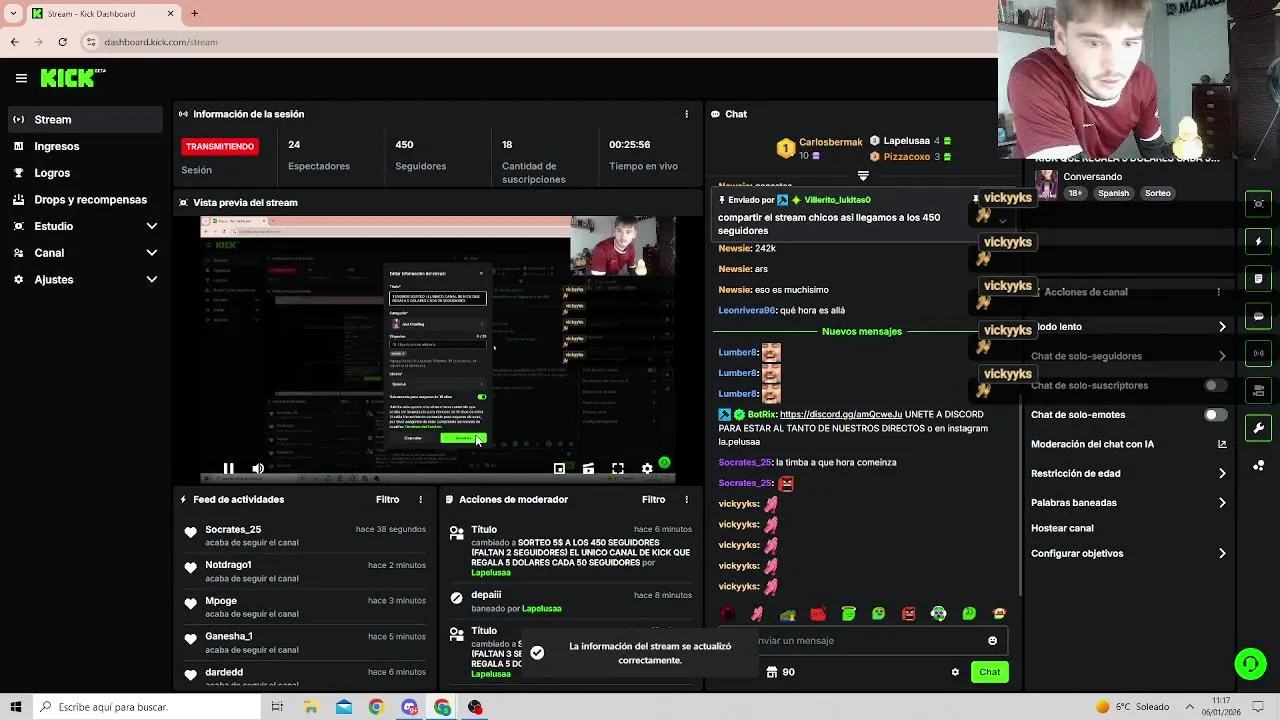
Task: Open Acciones de moderador options menu
Action: pyautogui.click(x=686, y=499)
